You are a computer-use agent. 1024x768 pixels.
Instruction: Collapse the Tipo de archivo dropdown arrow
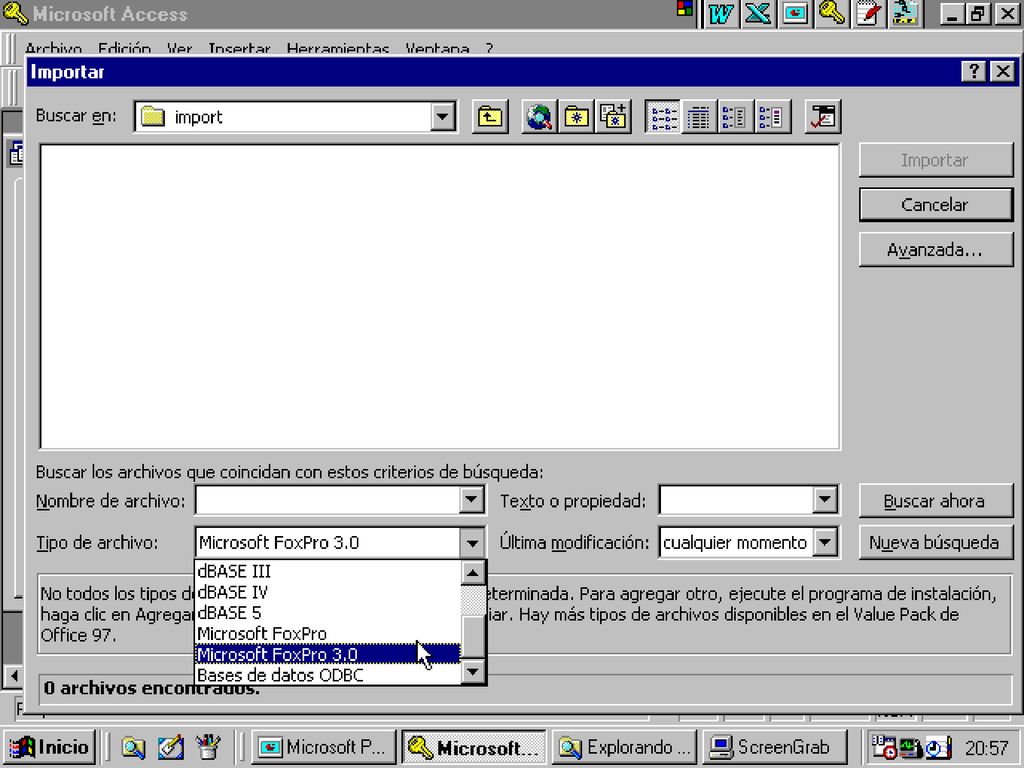(x=472, y=543)
